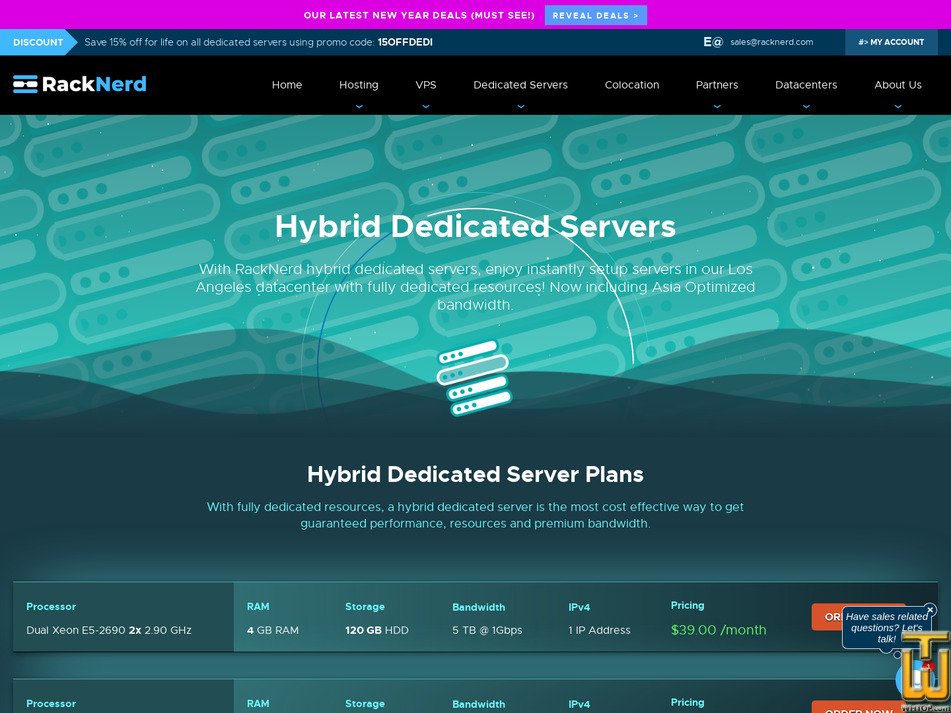Open the About Us dropdown chevron
The height and width of the screenshot is (713, 951).
pyautogui.click(x=897, y=105)
